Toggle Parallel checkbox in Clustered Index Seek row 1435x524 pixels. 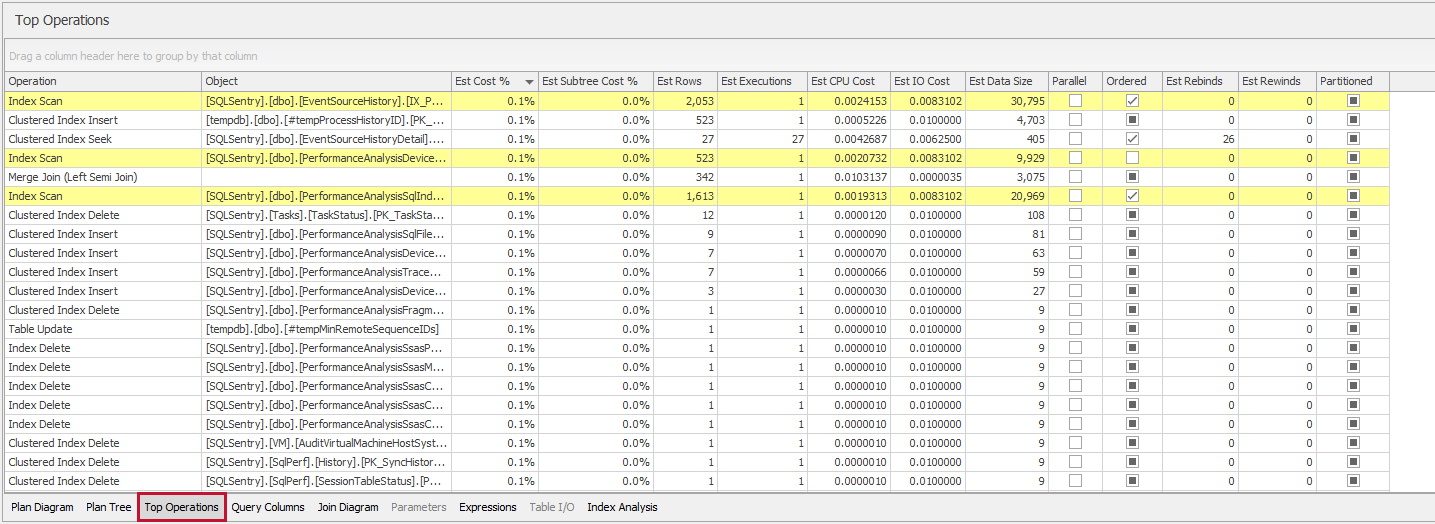[x=1075, y=139]
